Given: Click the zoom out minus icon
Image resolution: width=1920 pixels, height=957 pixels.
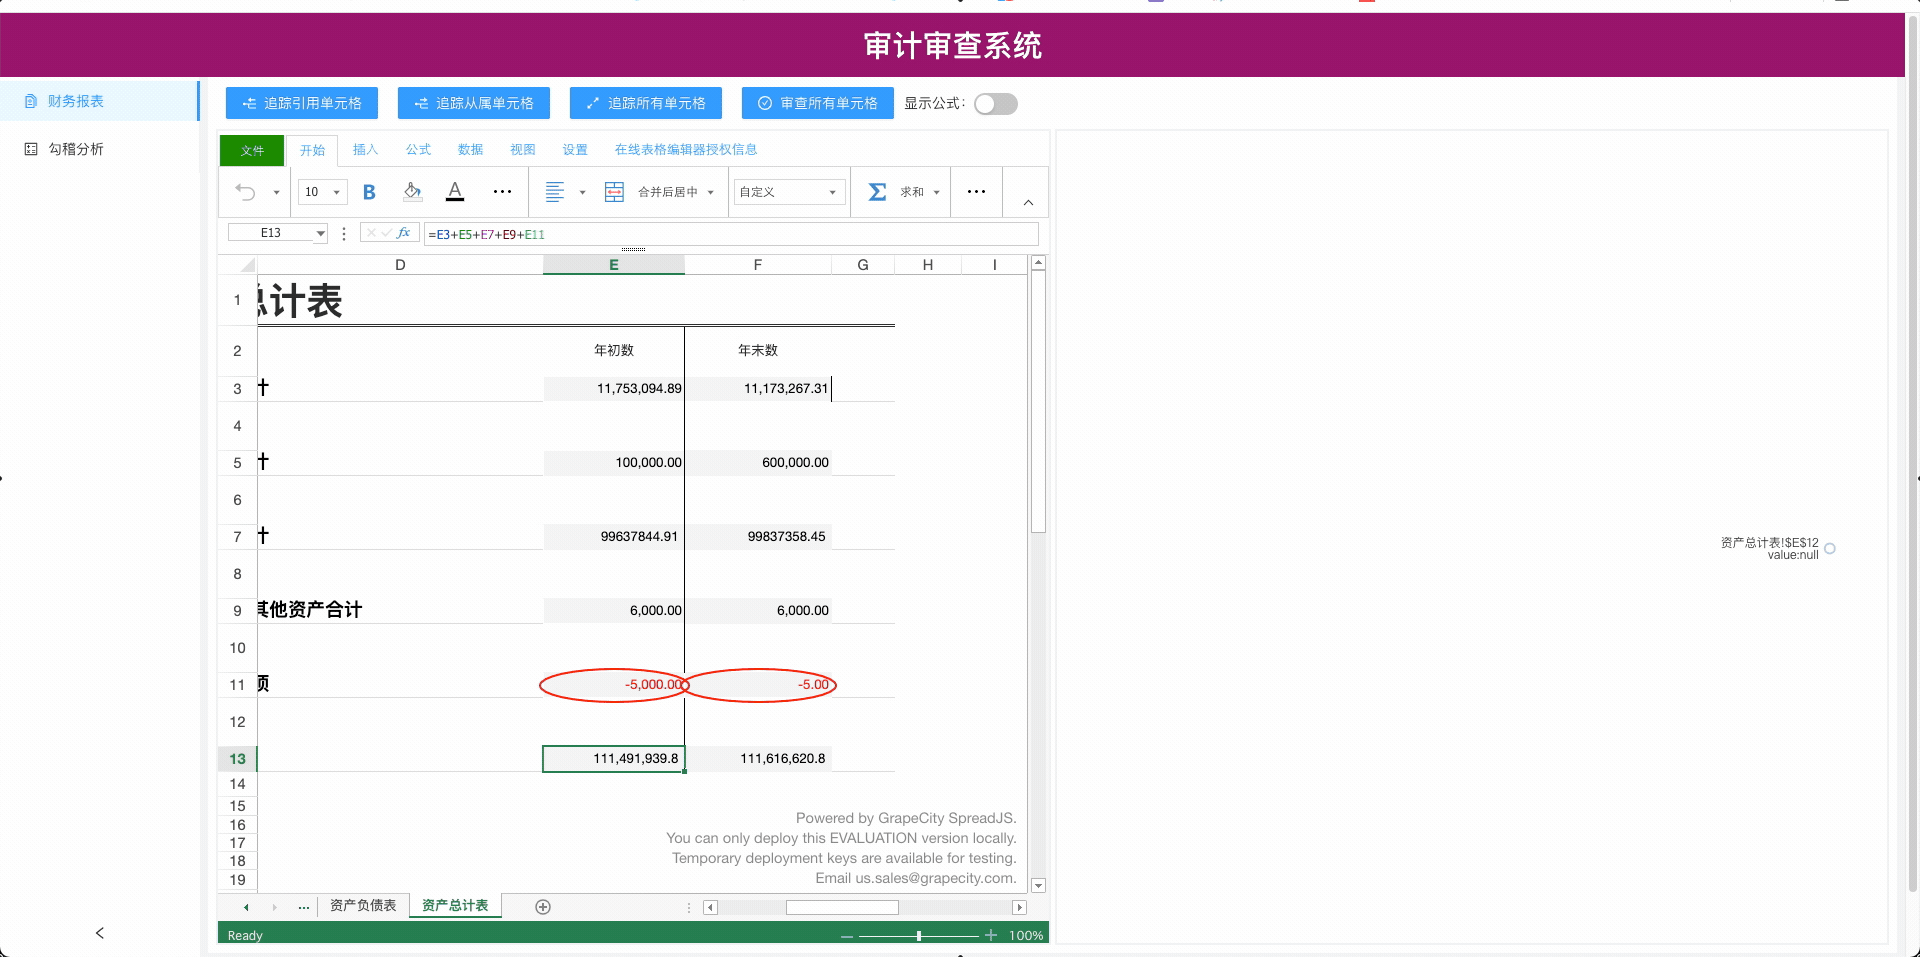Looking at the screenshot, I should [847, 936].
